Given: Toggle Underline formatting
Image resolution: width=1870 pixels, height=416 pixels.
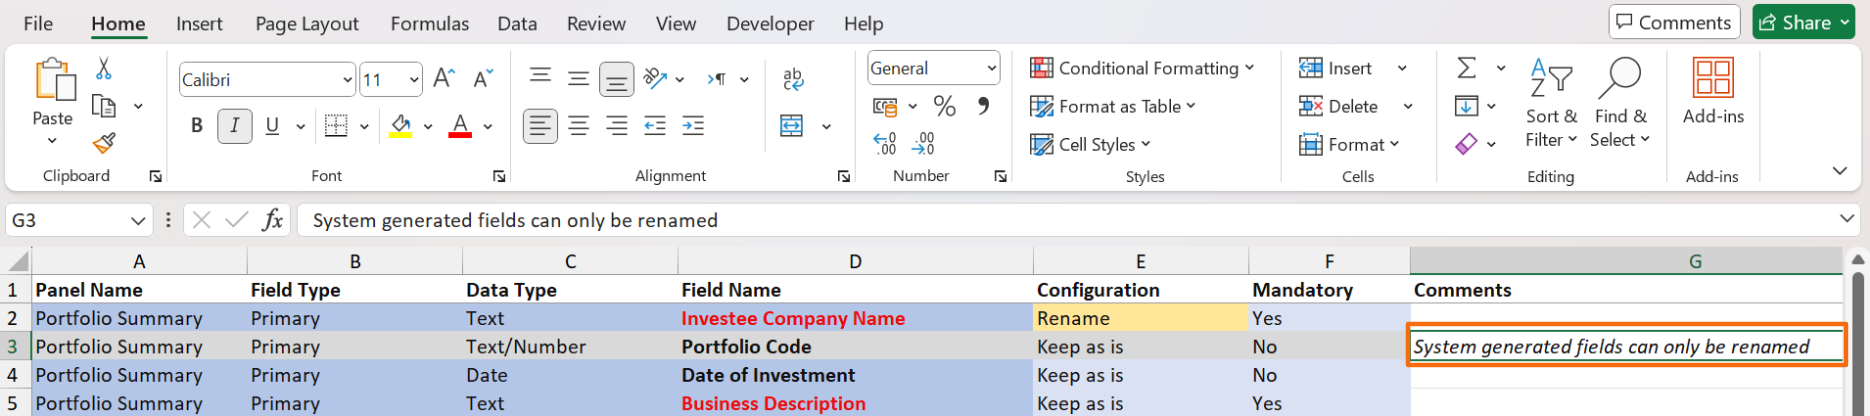Looking at the screenshot, I should coord(272,126).
